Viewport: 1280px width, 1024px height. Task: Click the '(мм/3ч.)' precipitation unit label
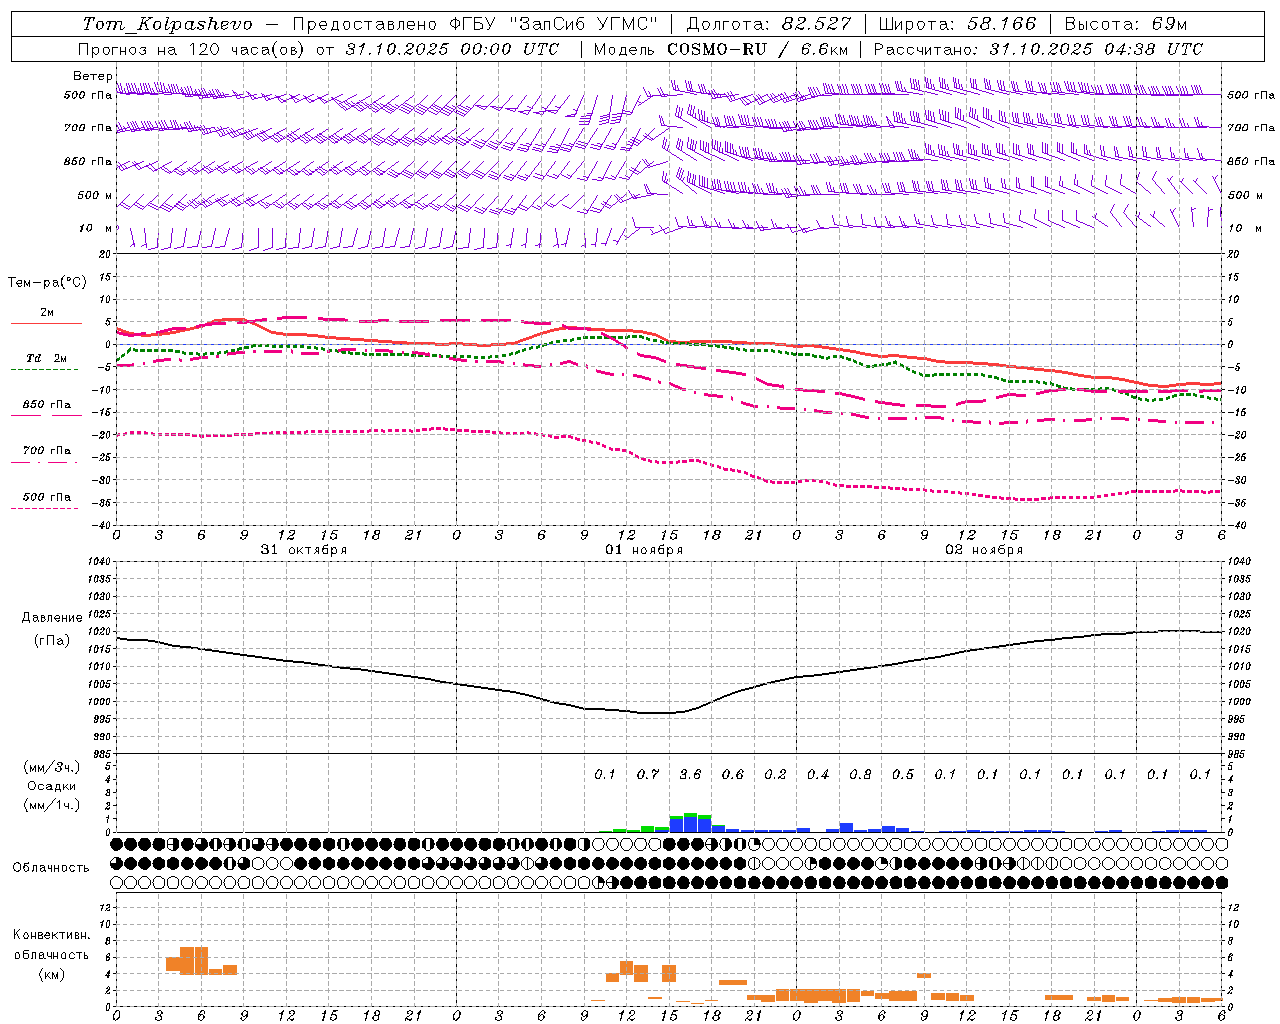tap(53, 767)
